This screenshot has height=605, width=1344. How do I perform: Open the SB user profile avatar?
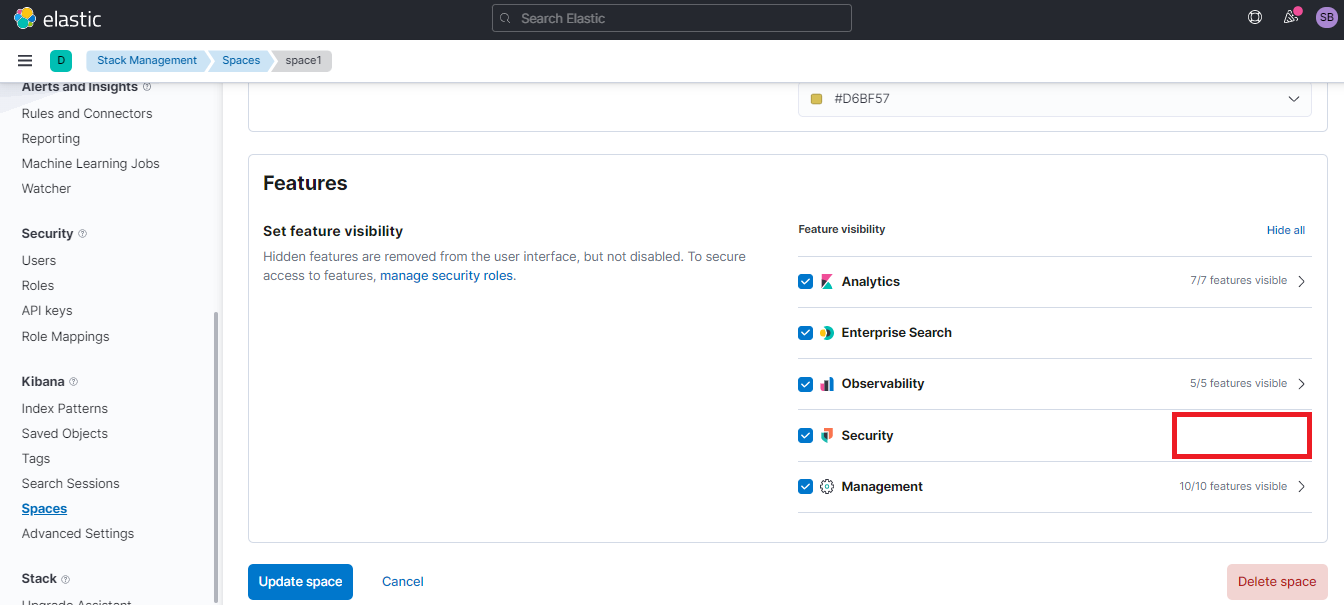(x=1326, y=17)
